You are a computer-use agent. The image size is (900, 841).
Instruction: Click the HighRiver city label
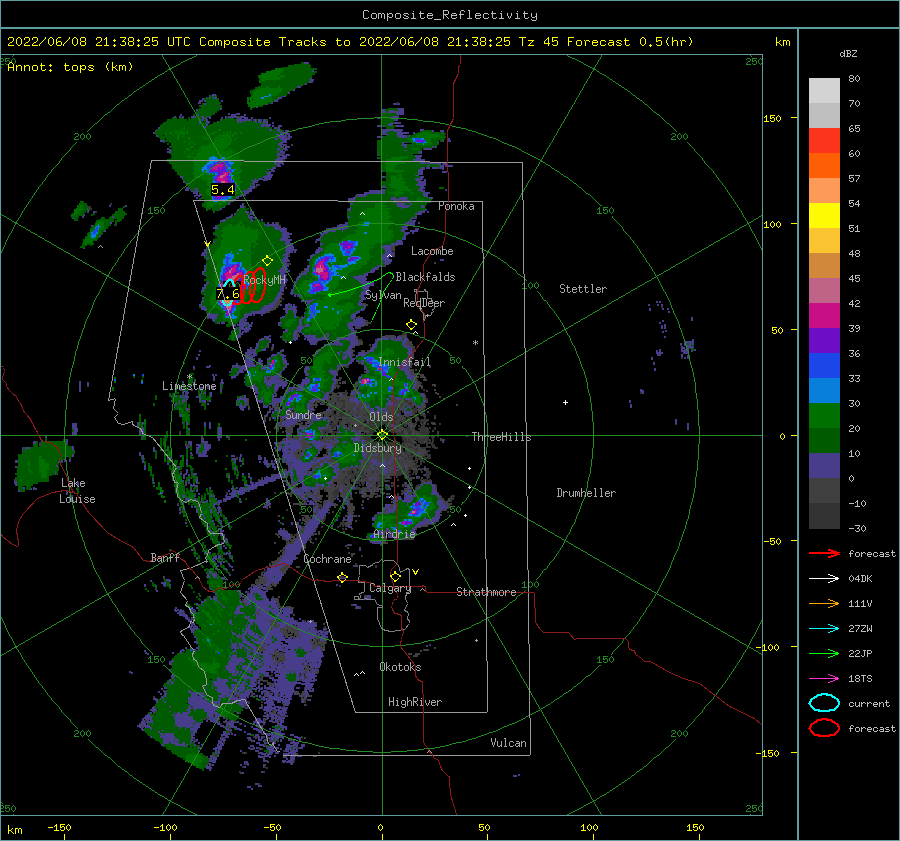tap(415, 702)
